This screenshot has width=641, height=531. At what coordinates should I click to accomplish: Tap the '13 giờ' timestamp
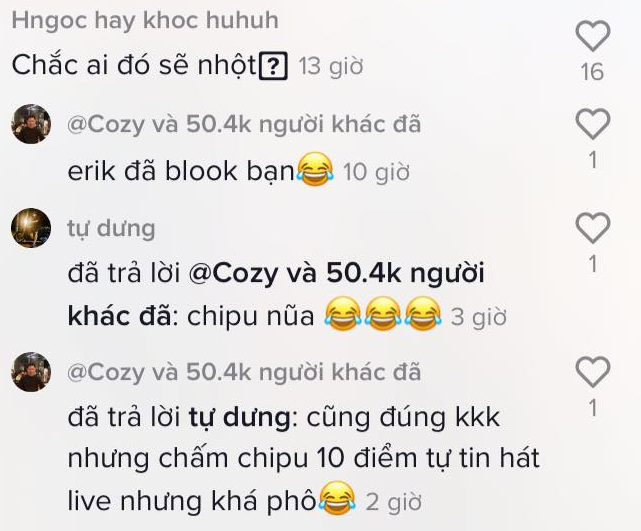(x=331, y=66)
